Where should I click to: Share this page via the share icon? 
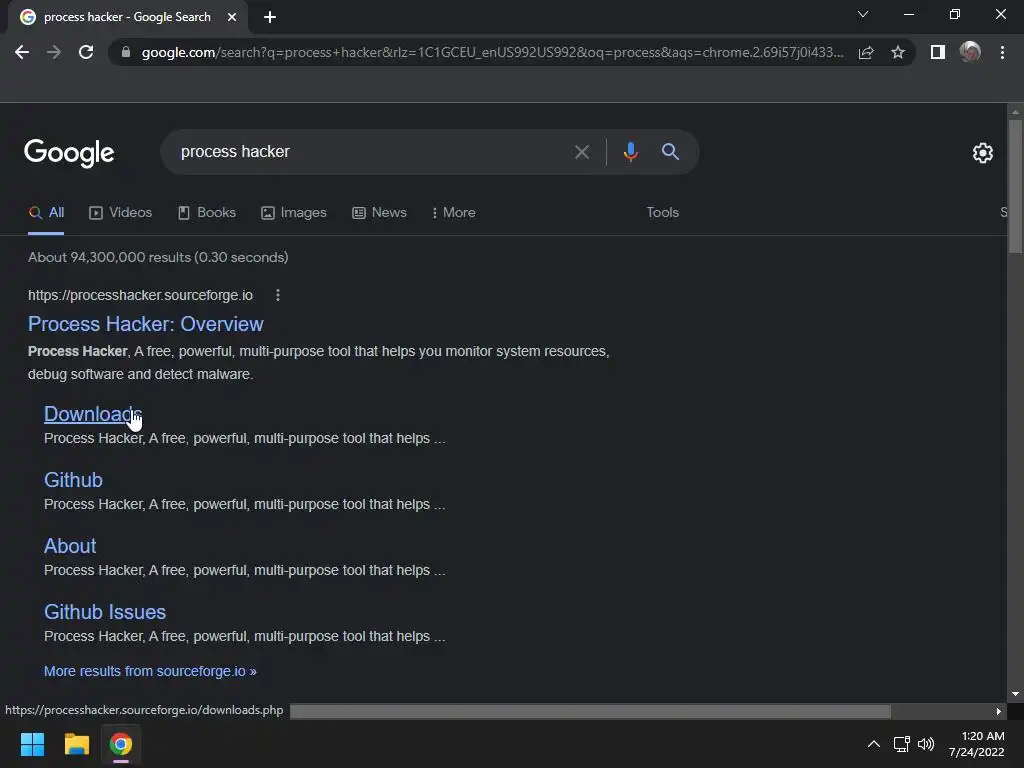pos(866,52)
